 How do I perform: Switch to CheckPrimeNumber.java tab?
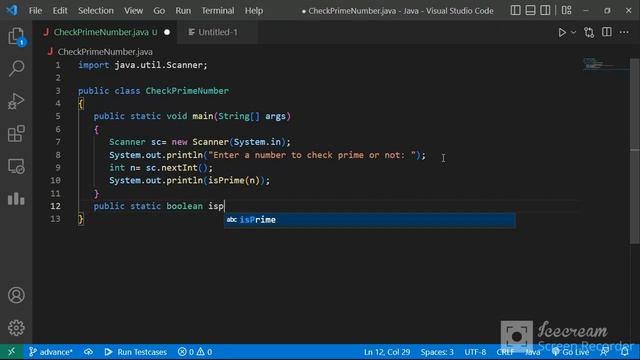105,32
